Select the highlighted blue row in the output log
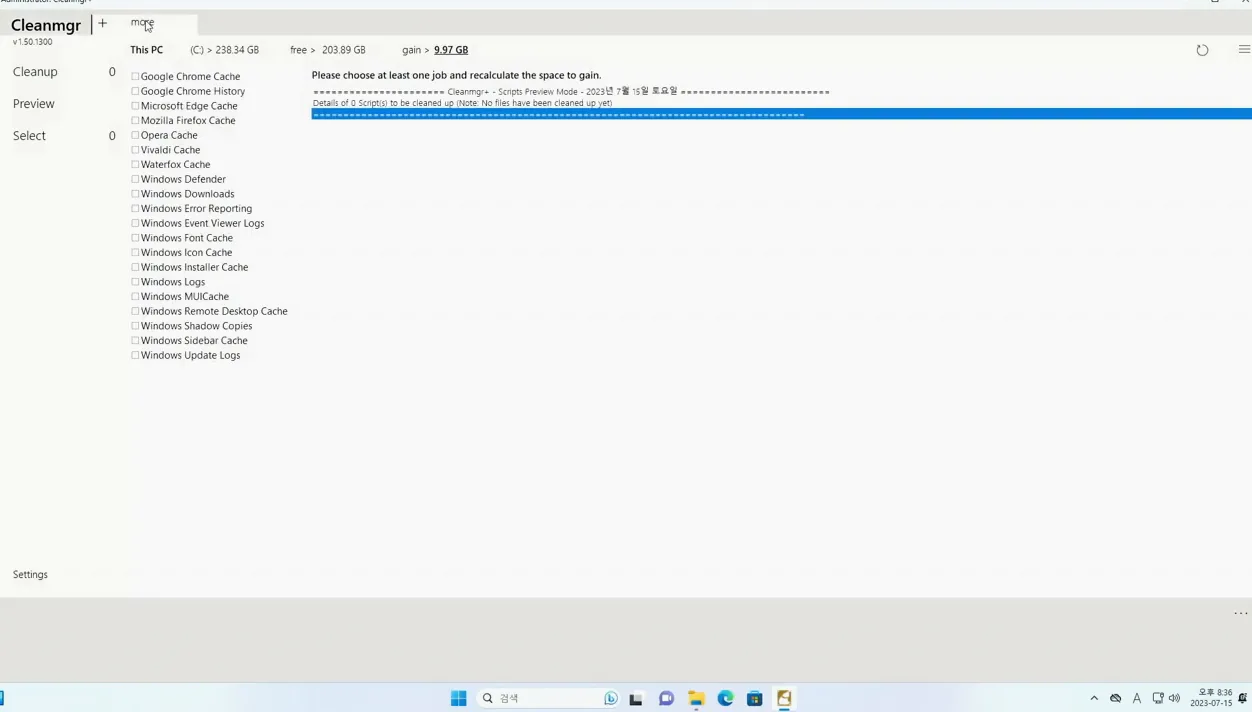1252x712 pixels. [781, 114]
